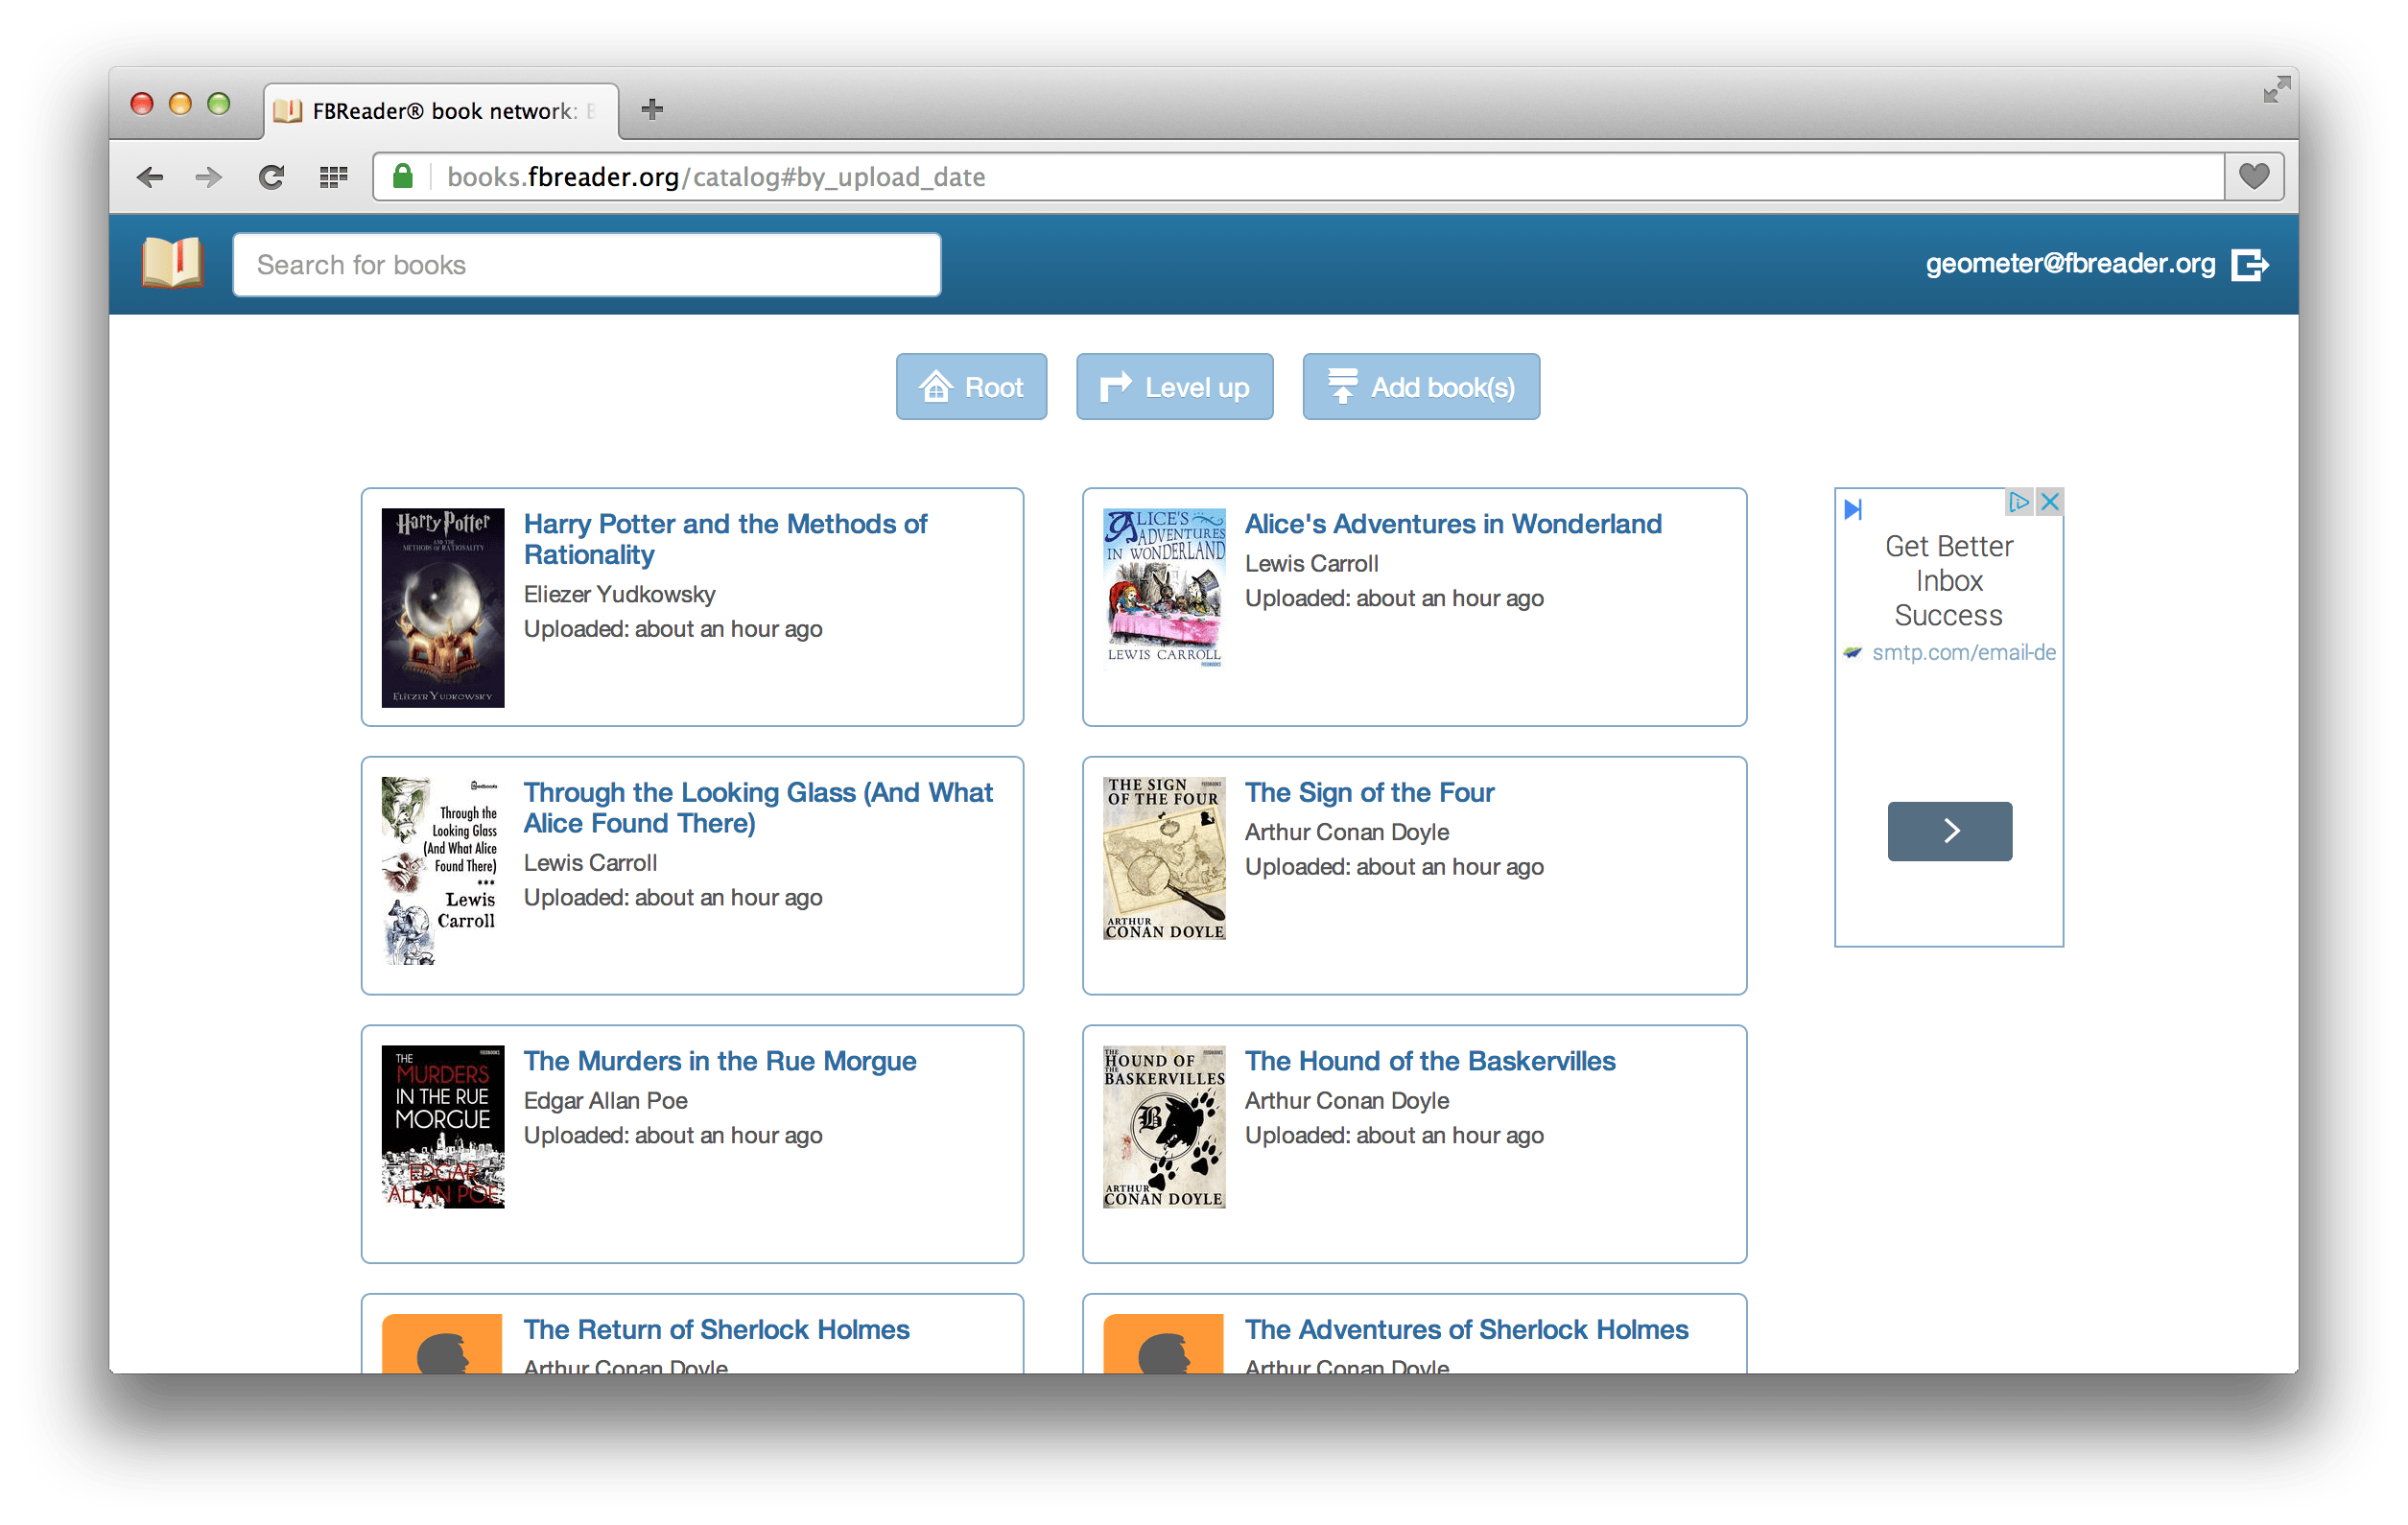Click the browser back arrow
The image size is (2408, 1525).
[x=150, y=177]
